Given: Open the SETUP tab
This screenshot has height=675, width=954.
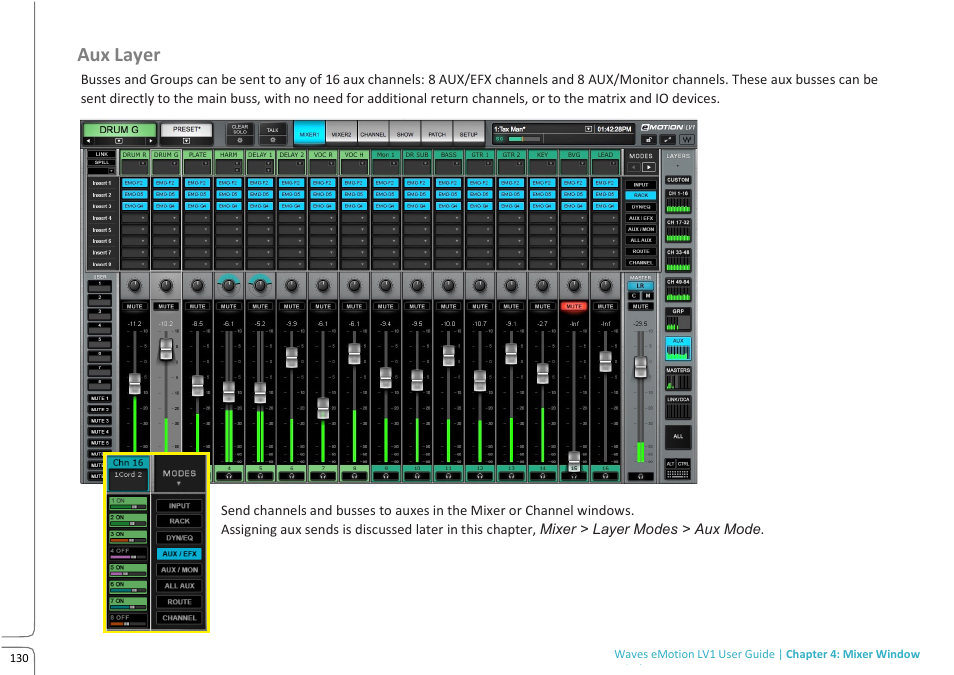Looking at the screenshot, I should click(x=468, y=133).
